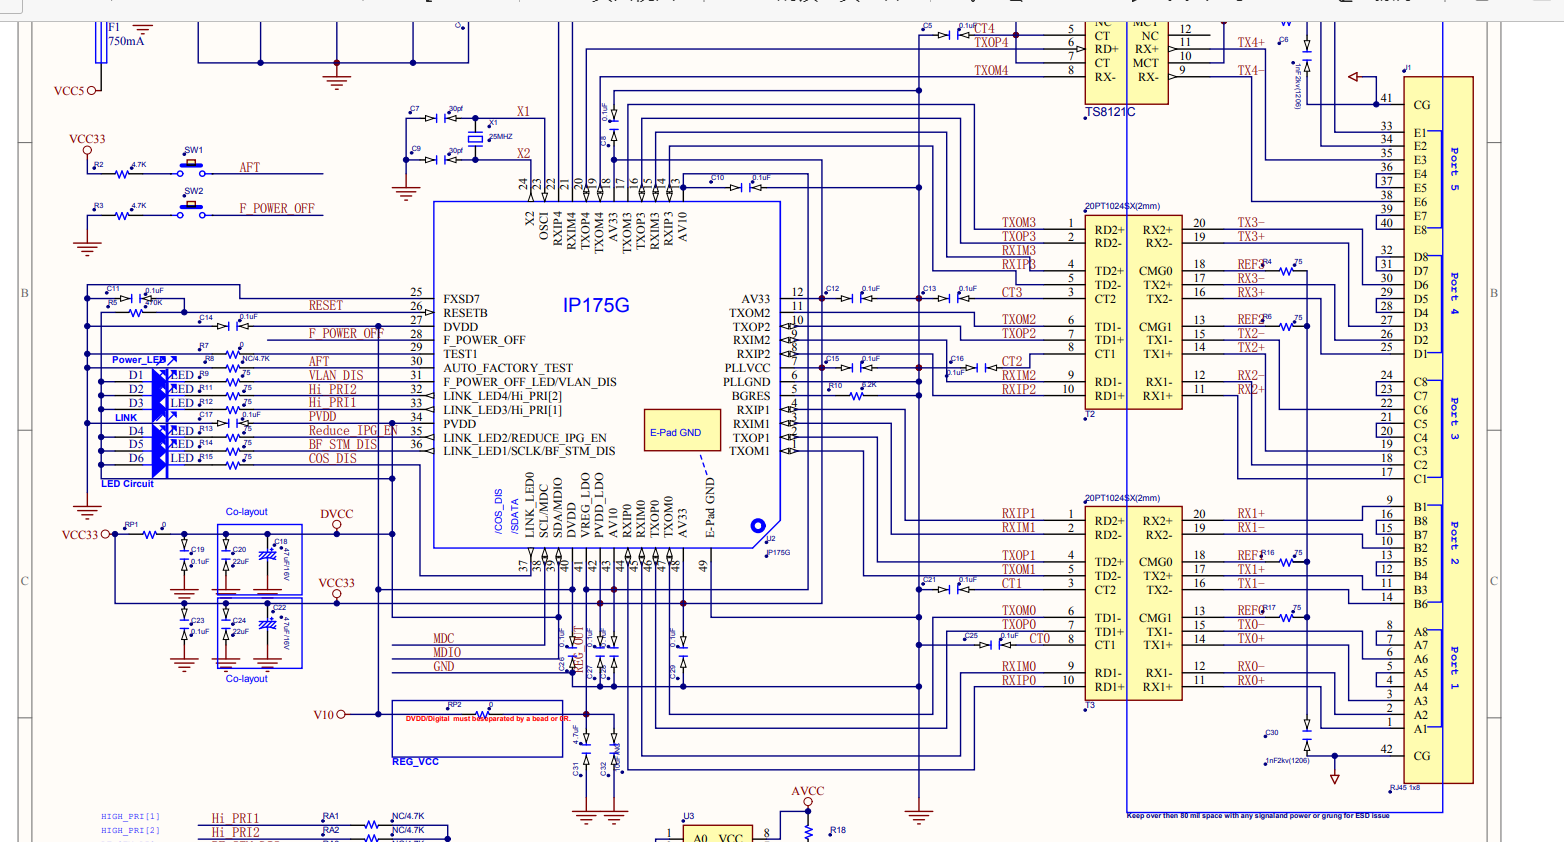Select the red RESET net label
This screenshot has width=1564, height=842.
(325, 306)
